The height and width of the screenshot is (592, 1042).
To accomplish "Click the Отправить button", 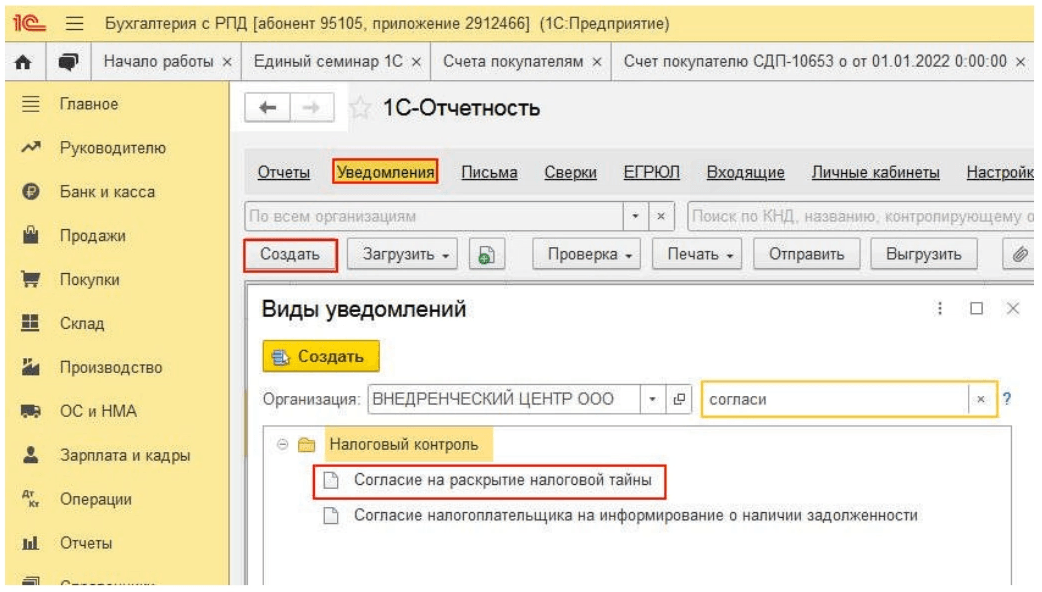I will [x=807, y=254].
